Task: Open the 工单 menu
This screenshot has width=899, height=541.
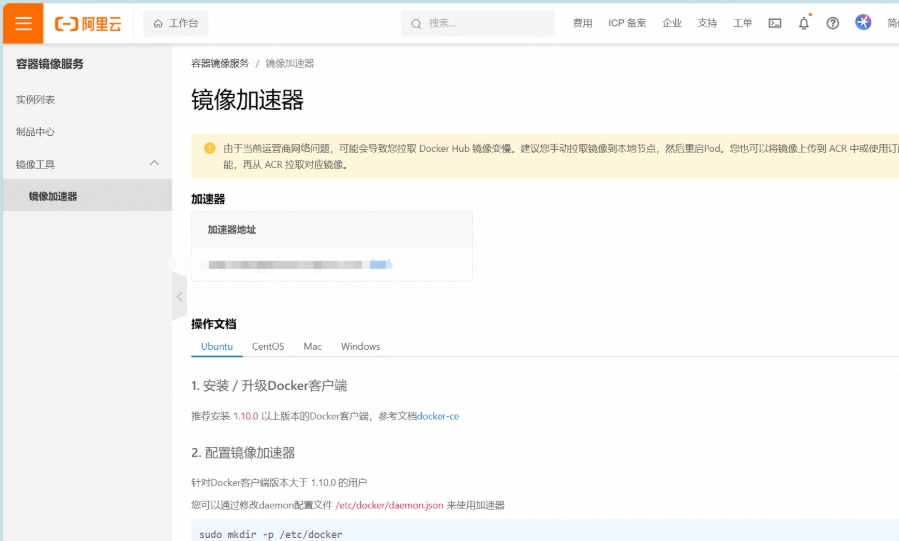Action: point(742,23)
